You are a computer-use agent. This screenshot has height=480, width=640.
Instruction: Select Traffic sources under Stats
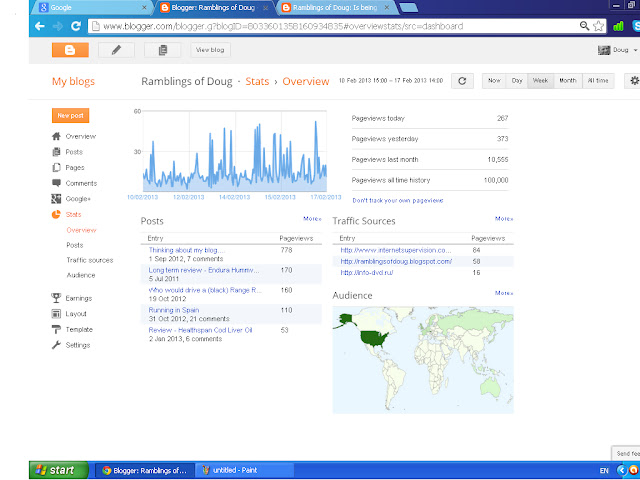(90, 260)
